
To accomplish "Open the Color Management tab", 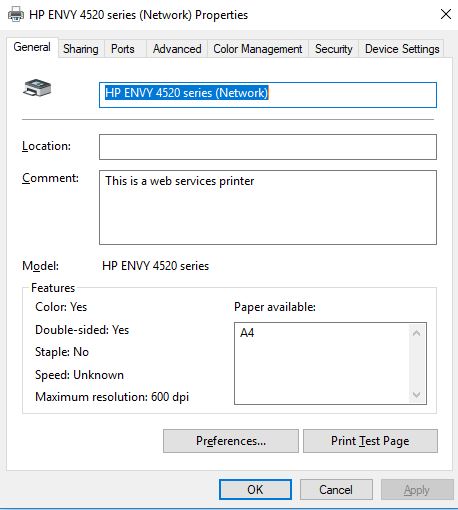I will coord(258,49).
